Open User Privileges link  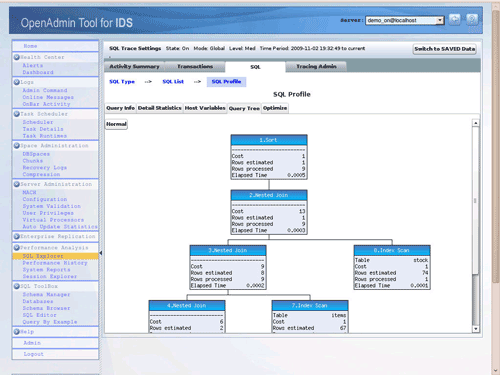(48, 213)
